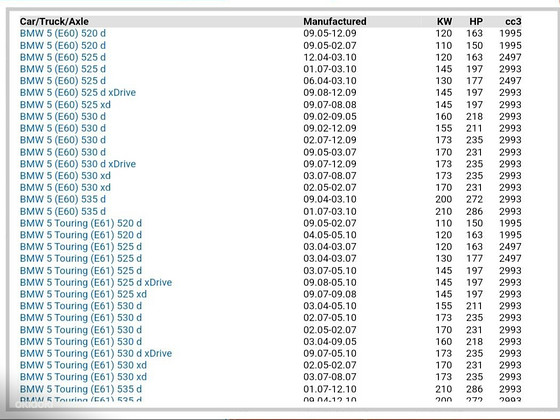The width and height of the screenshot is (560, 420).
Task: Select BMW 5 (E60) 530 xd made 03.07-08.07
Action: (x=65, y=176)
